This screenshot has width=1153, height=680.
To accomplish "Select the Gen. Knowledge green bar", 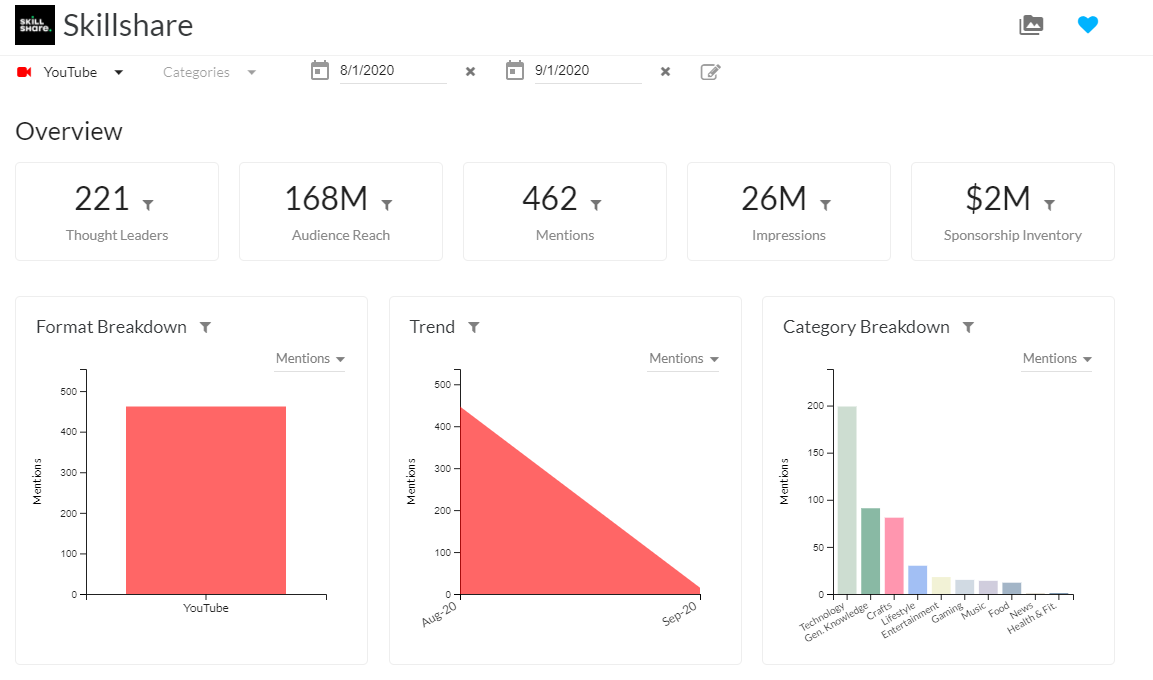I will point(871,551).
